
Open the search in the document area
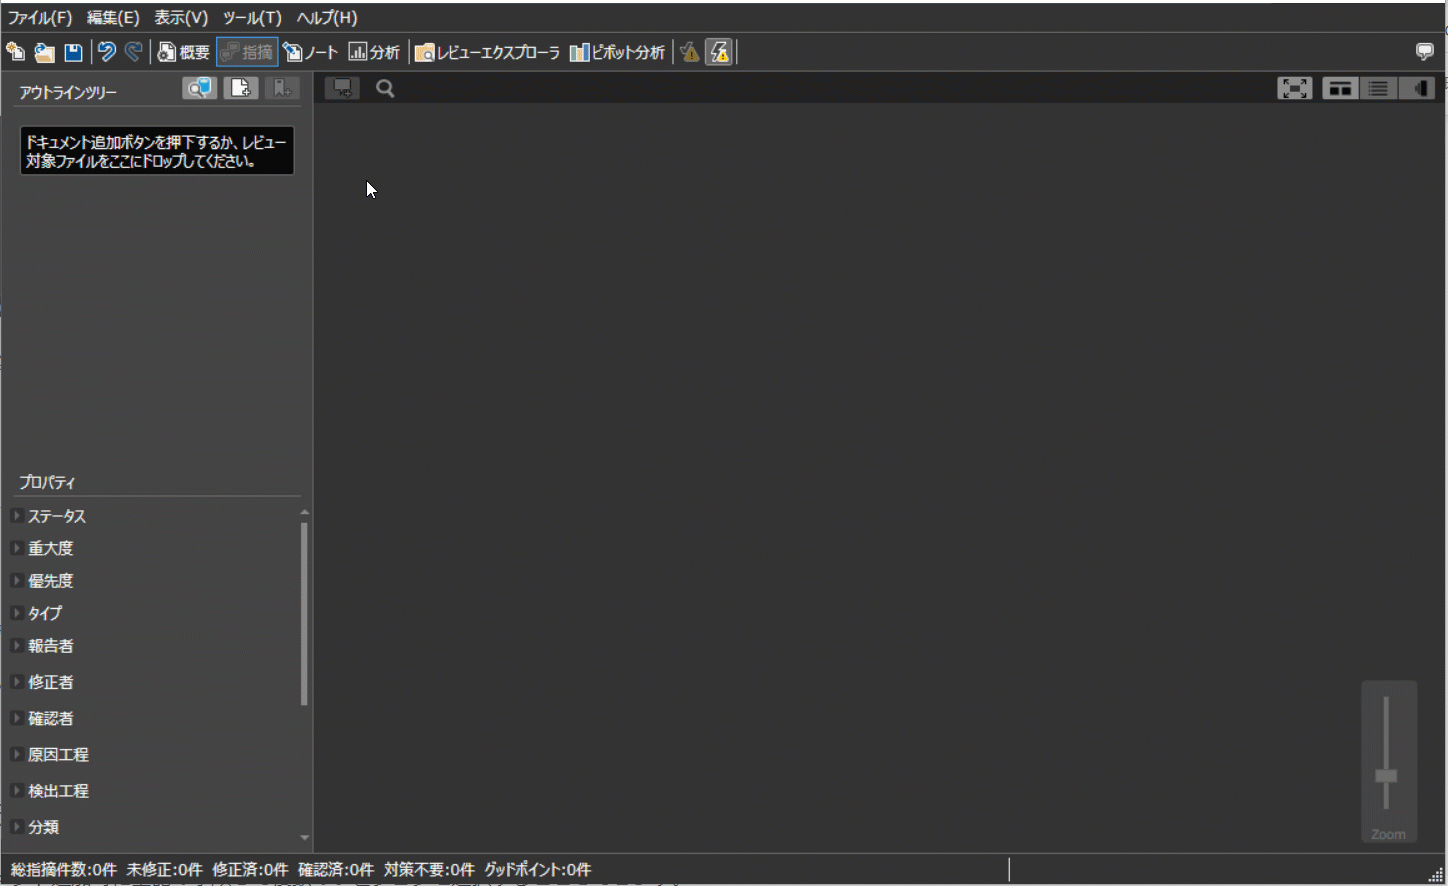(385, 88)
